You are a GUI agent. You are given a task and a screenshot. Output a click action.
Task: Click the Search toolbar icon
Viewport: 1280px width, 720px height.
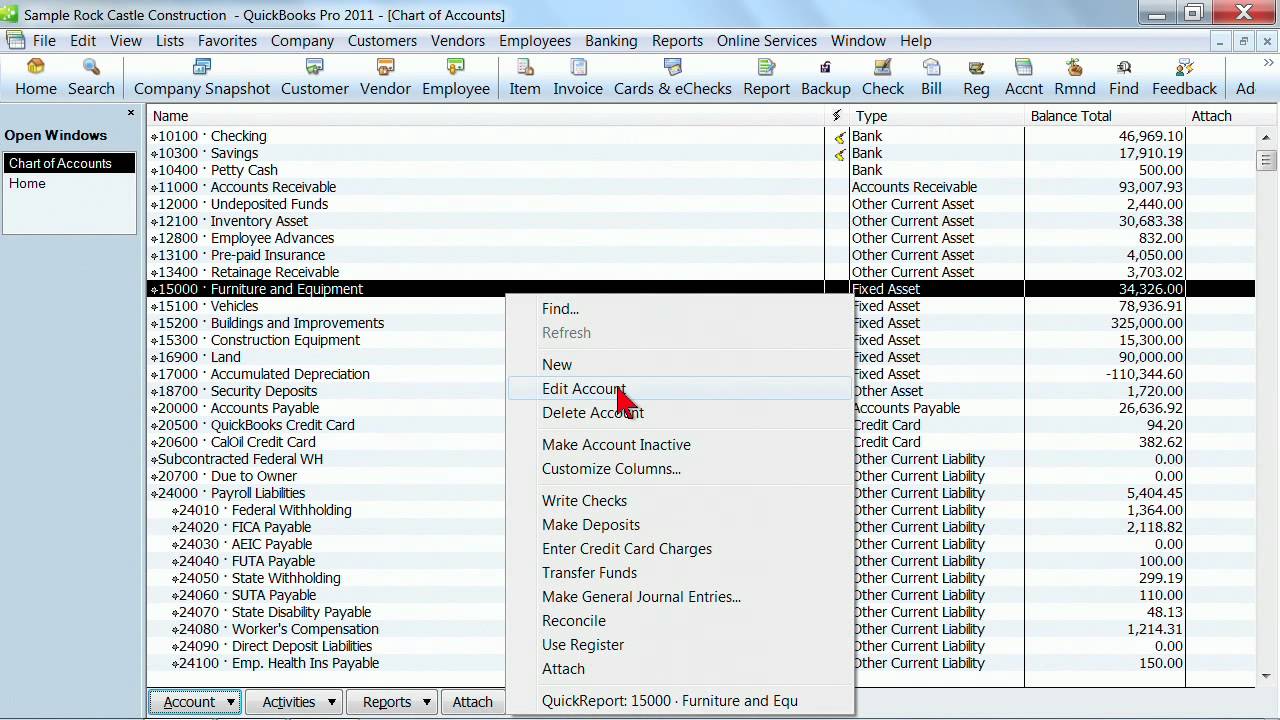tap(91, 78)
